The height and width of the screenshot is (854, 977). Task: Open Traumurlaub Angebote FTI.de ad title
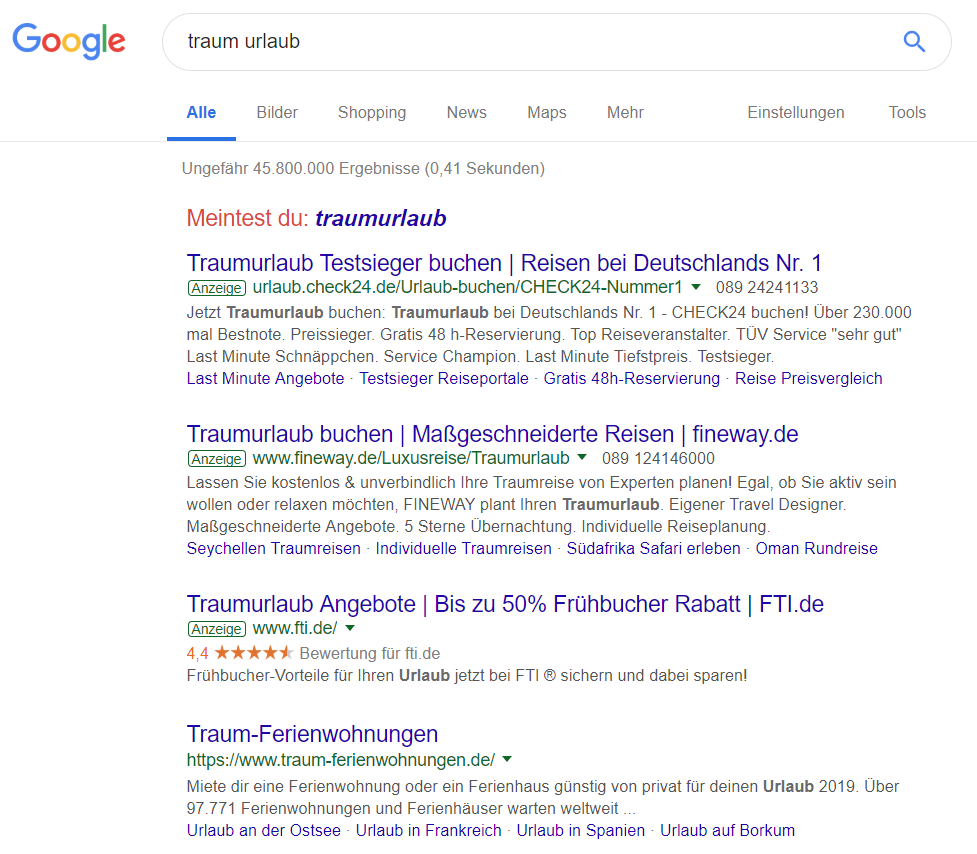pyautogui.click(x=505, y=604)
